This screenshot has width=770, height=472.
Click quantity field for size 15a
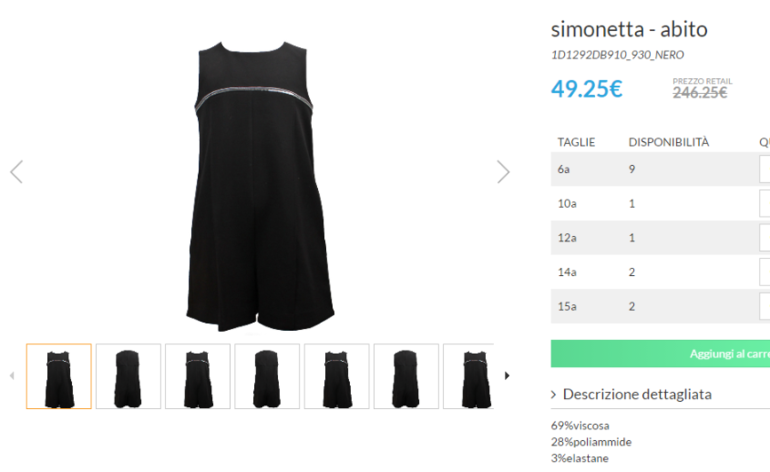click(765, 306)
